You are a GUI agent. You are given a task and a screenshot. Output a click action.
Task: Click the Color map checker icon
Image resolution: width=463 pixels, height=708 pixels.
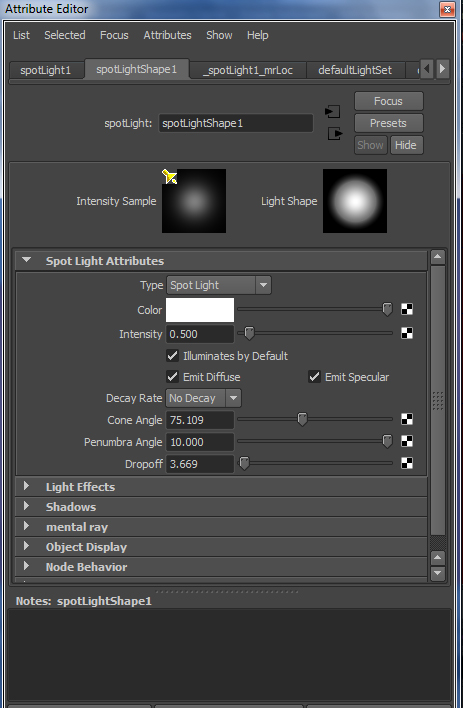click(407, 309)
